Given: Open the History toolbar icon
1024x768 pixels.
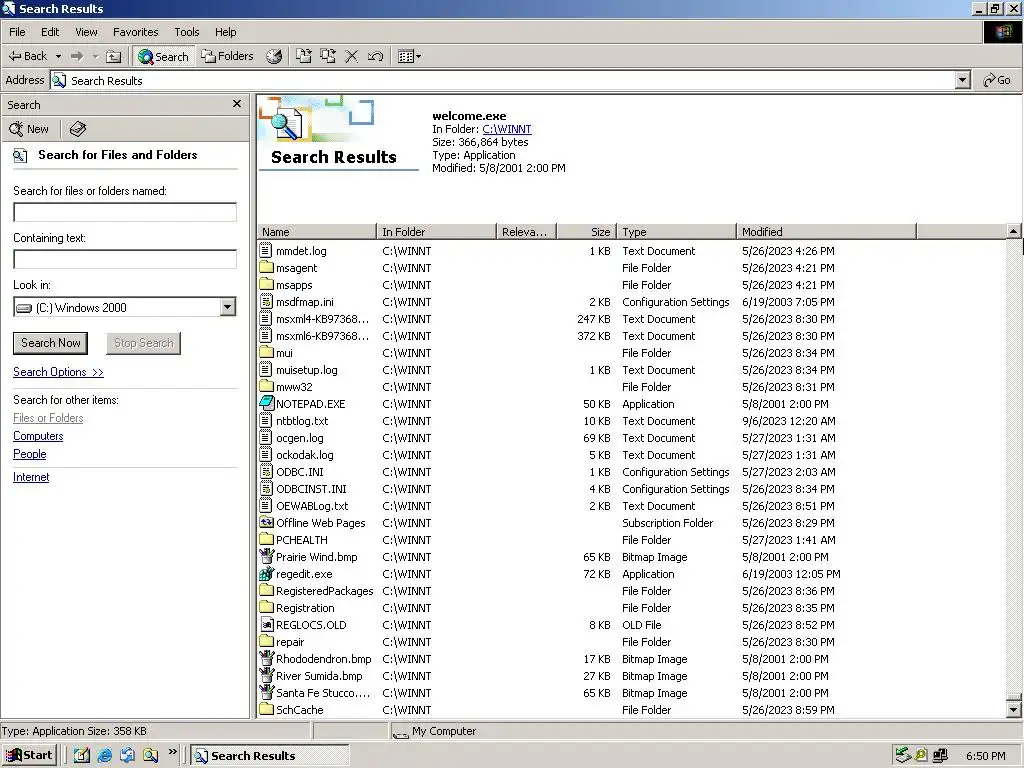Looking at the screenshot, I should [x=274, y=56].
